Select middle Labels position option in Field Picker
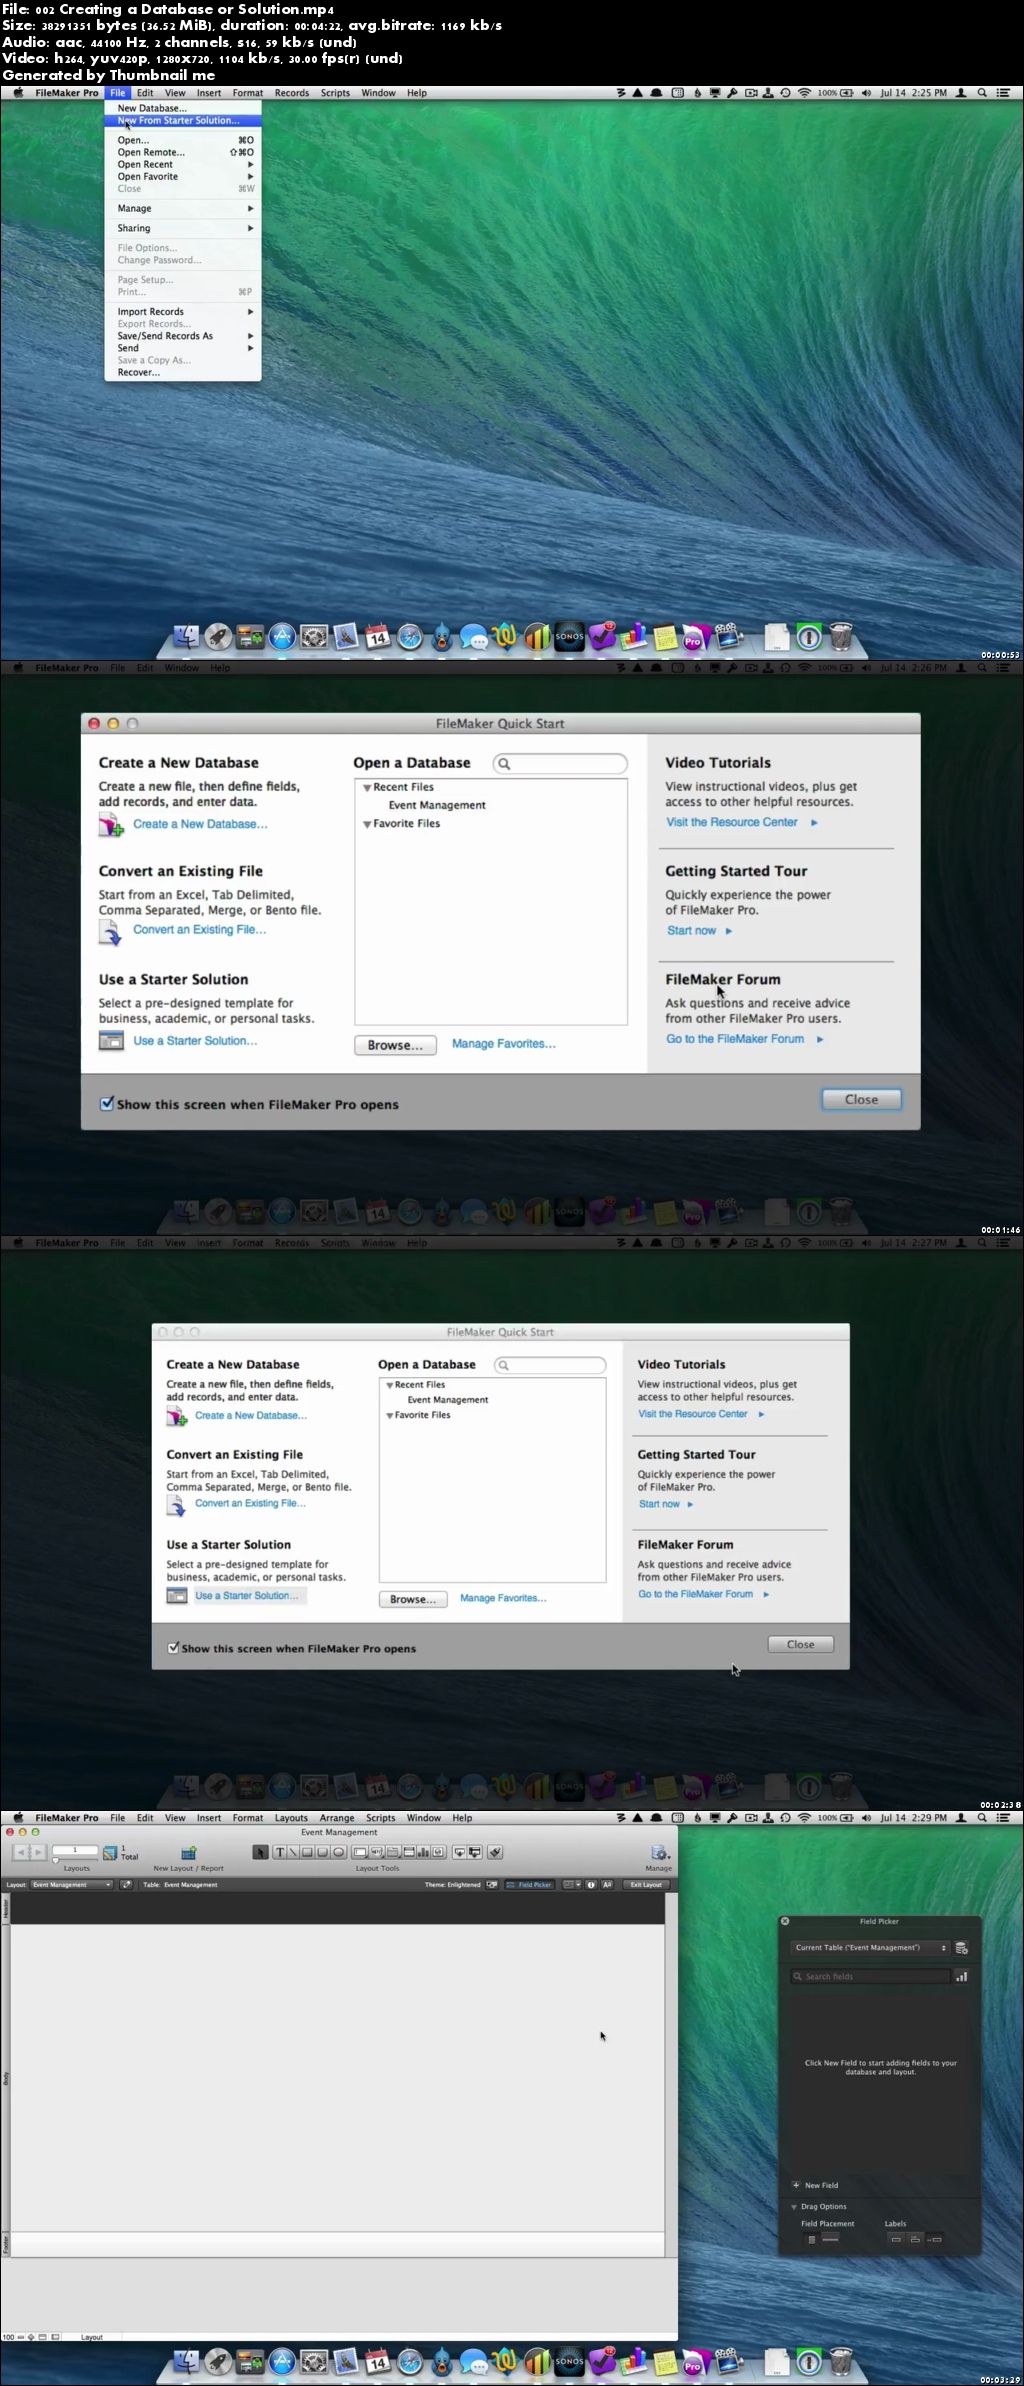The width and height of the screenshot is (1024, 2386). (915, 2239)
